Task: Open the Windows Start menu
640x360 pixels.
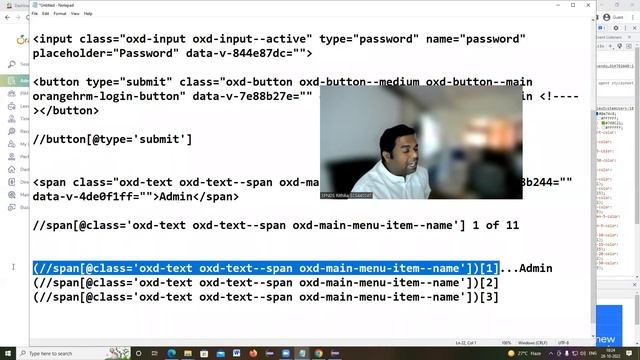Action: tap(8, 353)
